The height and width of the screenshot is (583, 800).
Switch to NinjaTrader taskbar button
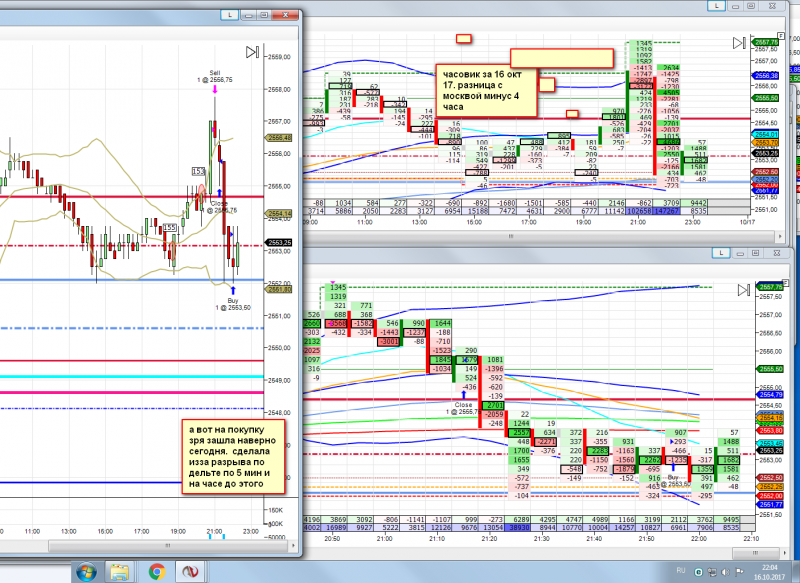pos(191,572)
